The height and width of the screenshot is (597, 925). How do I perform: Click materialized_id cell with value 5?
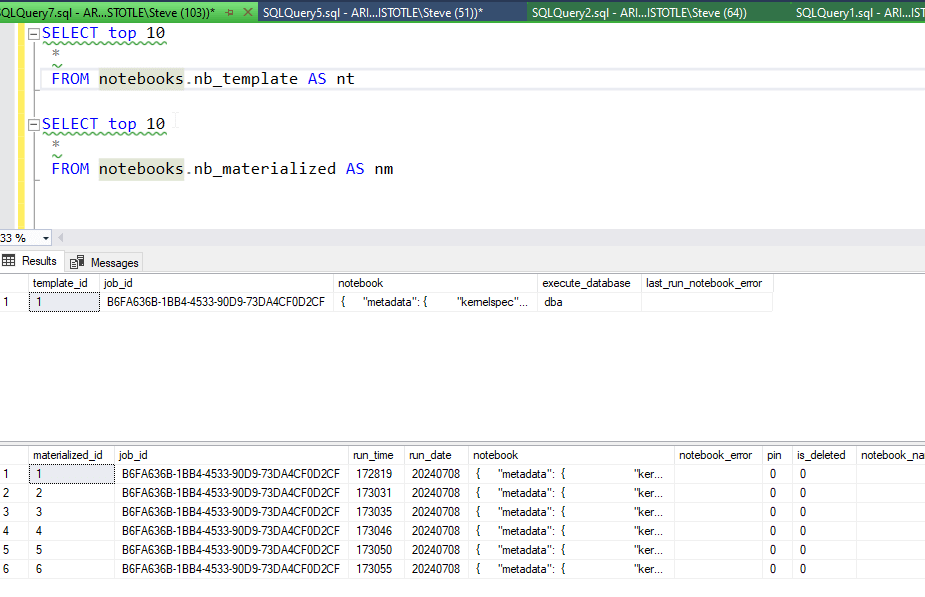pyautogui.click(x=72, y=549)
